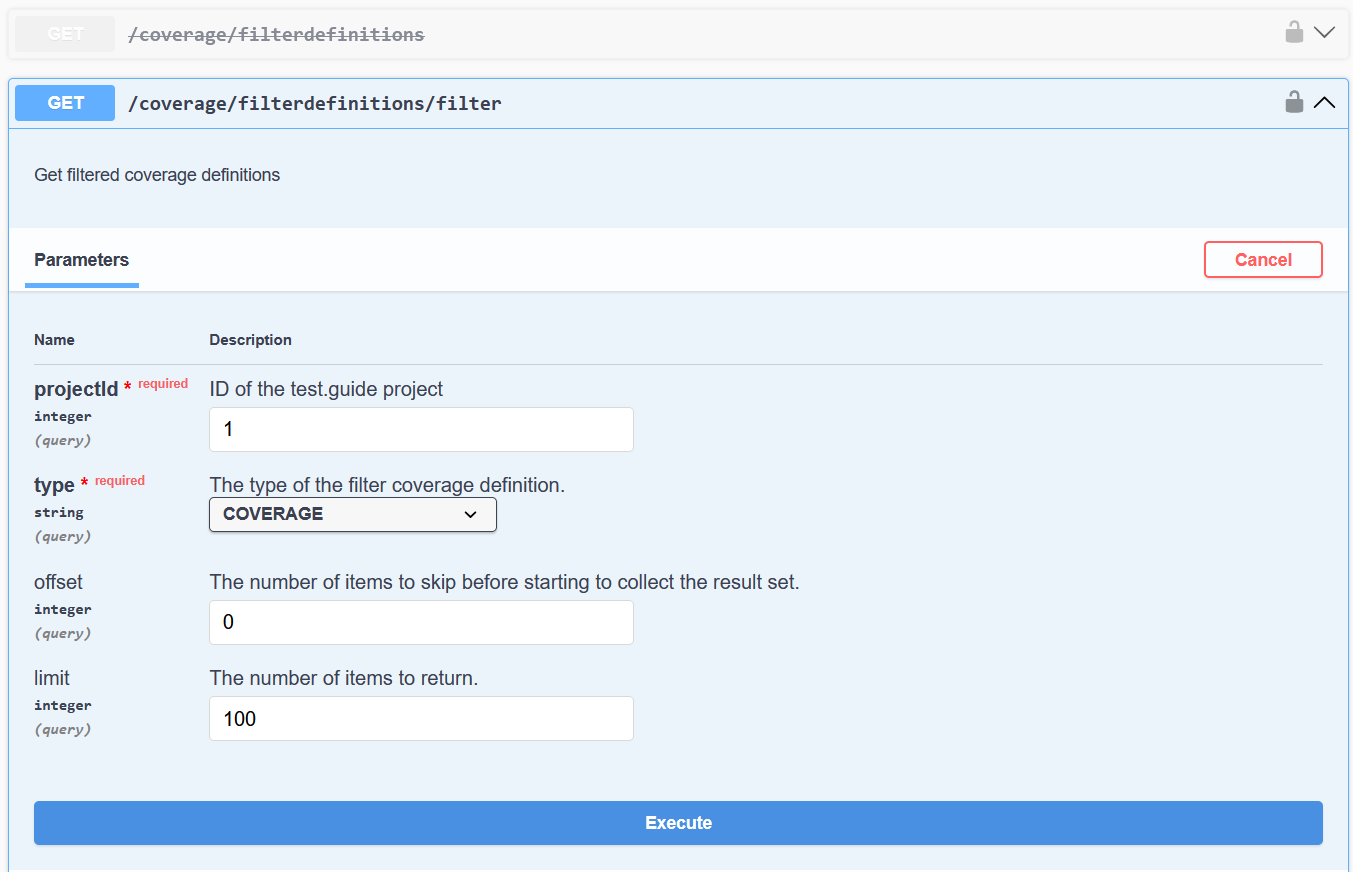The image size is (1353, 872).
Task: Click the Name column header
Action: click(x=54, y=339)
